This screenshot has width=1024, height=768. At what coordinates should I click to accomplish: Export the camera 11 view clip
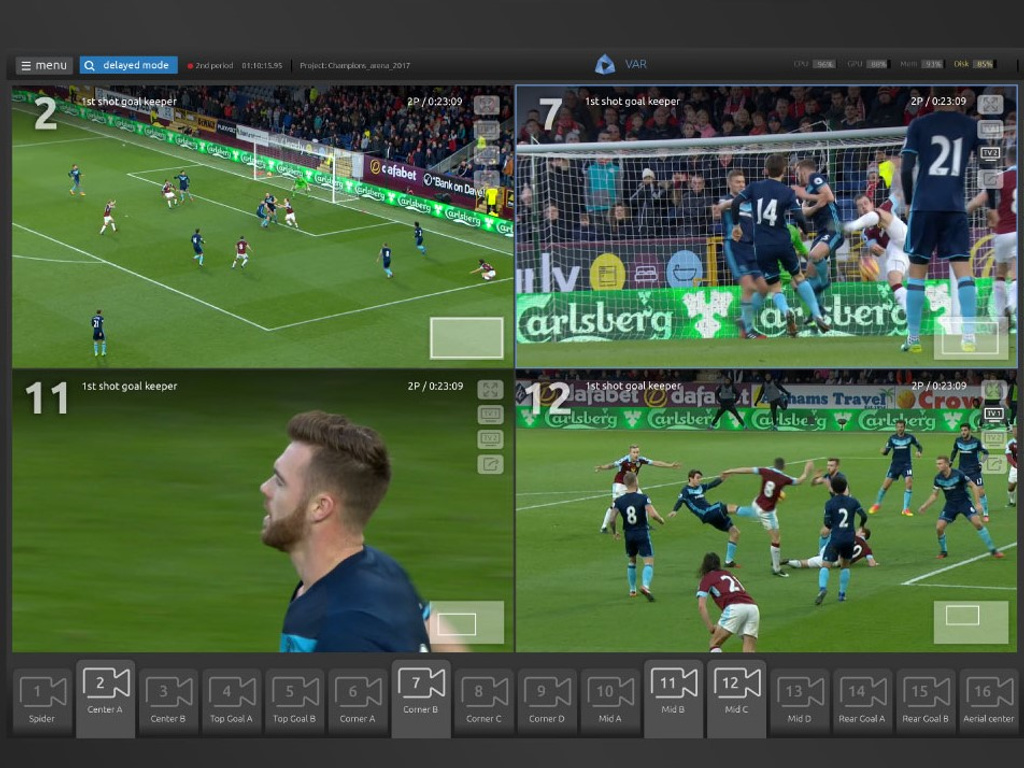coord(490,464)
